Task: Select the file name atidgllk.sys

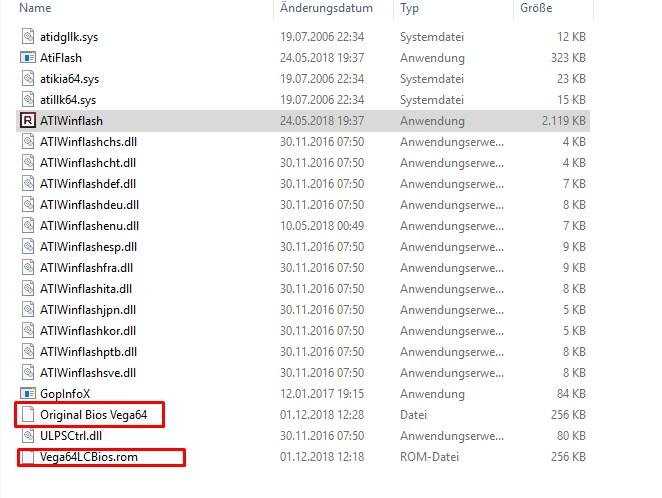Action: tap(69, 37)
